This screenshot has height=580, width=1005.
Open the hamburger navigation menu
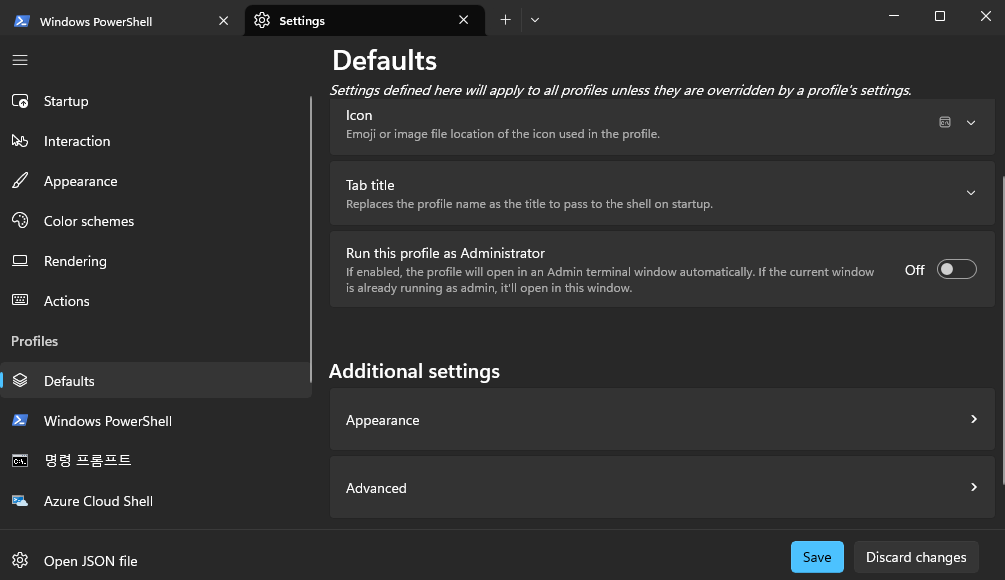click(x=20, y=60)
